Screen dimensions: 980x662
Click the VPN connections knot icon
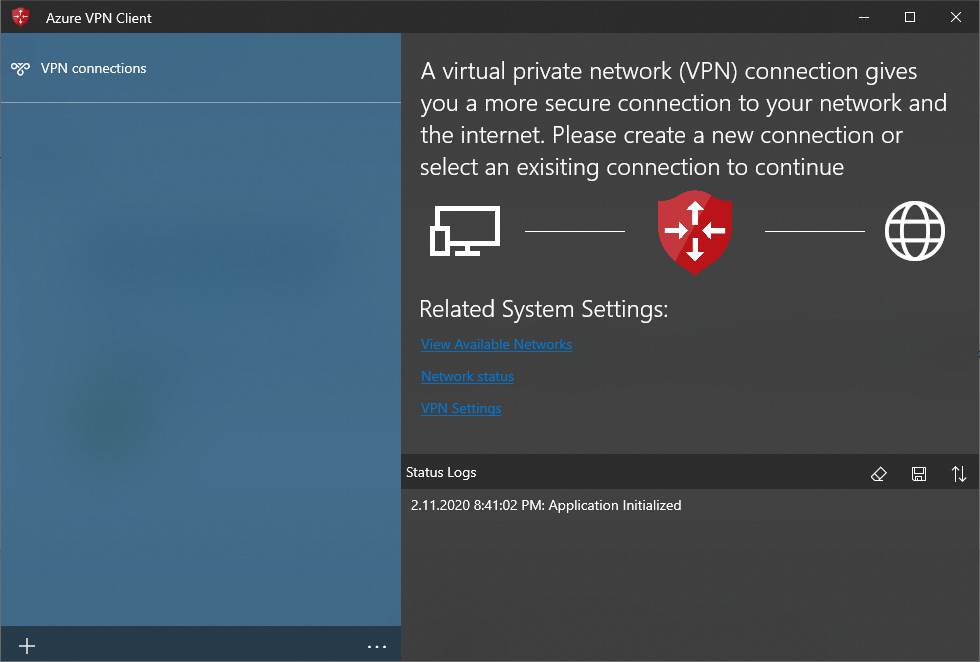tap(21, 69)
